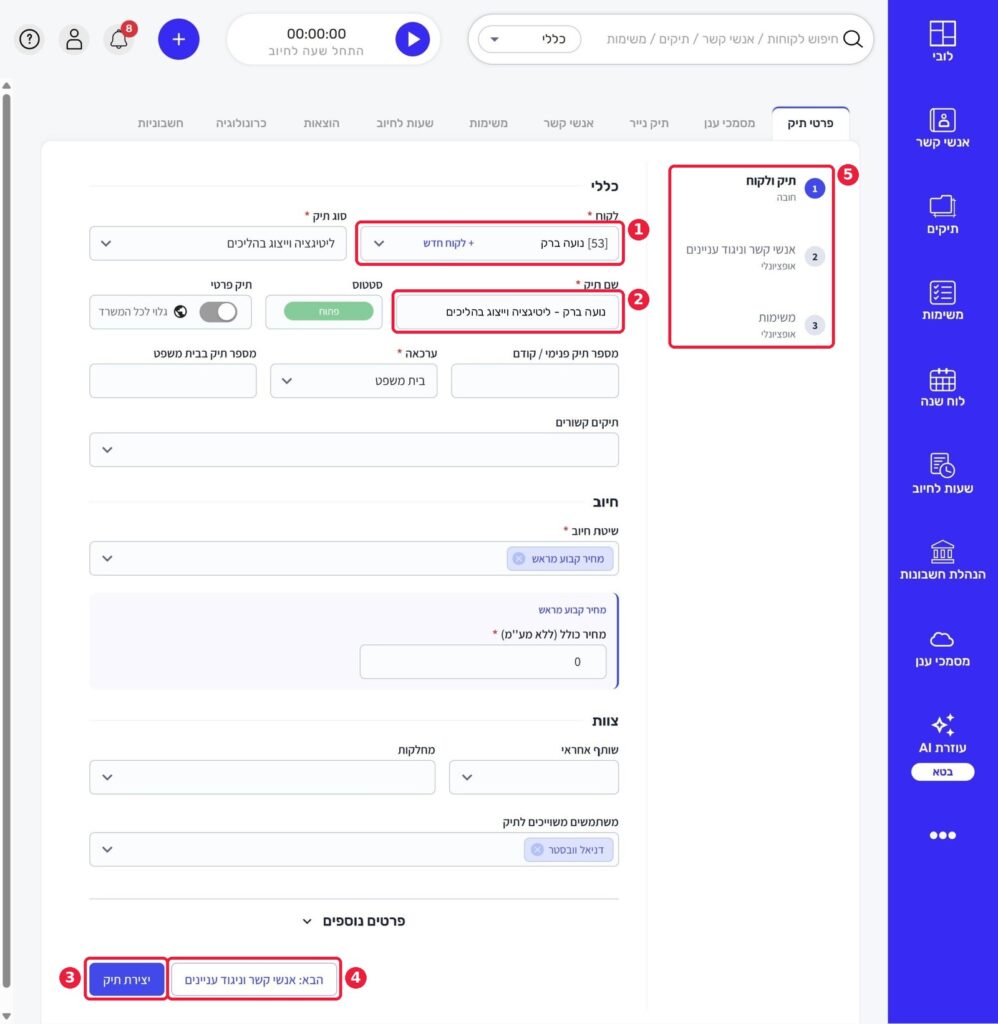998x1024 pixels.
Task: Switch to the שעות לחיוב tab
Action: (404, 123)
